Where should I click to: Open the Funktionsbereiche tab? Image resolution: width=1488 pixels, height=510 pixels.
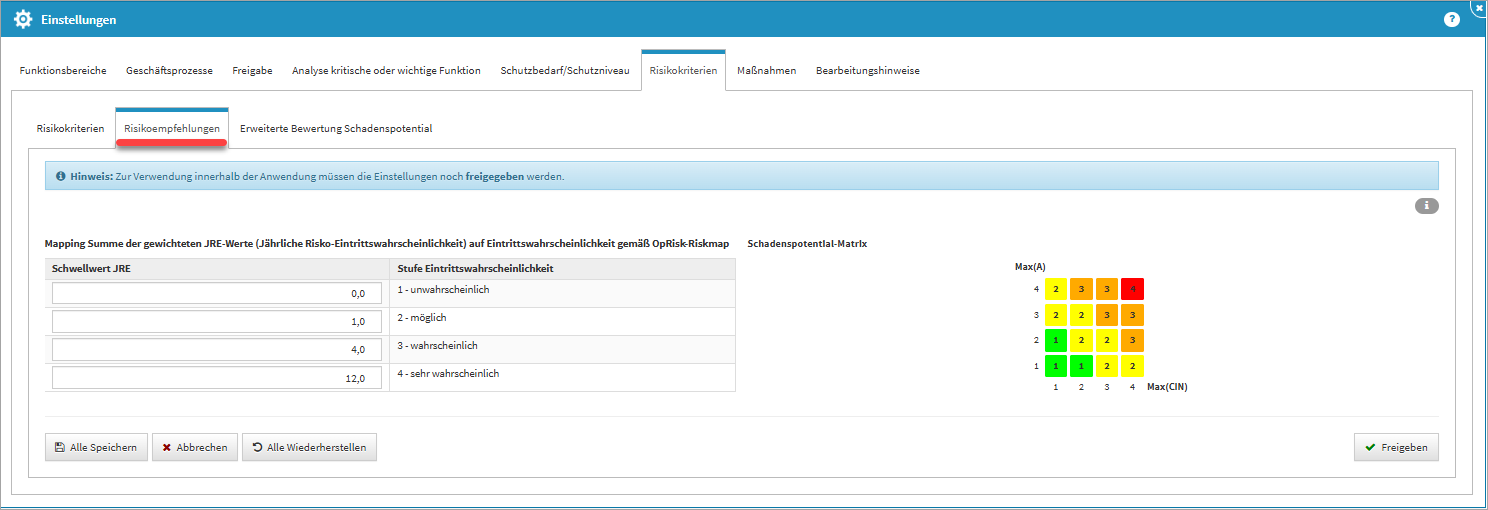coord(63,71)
